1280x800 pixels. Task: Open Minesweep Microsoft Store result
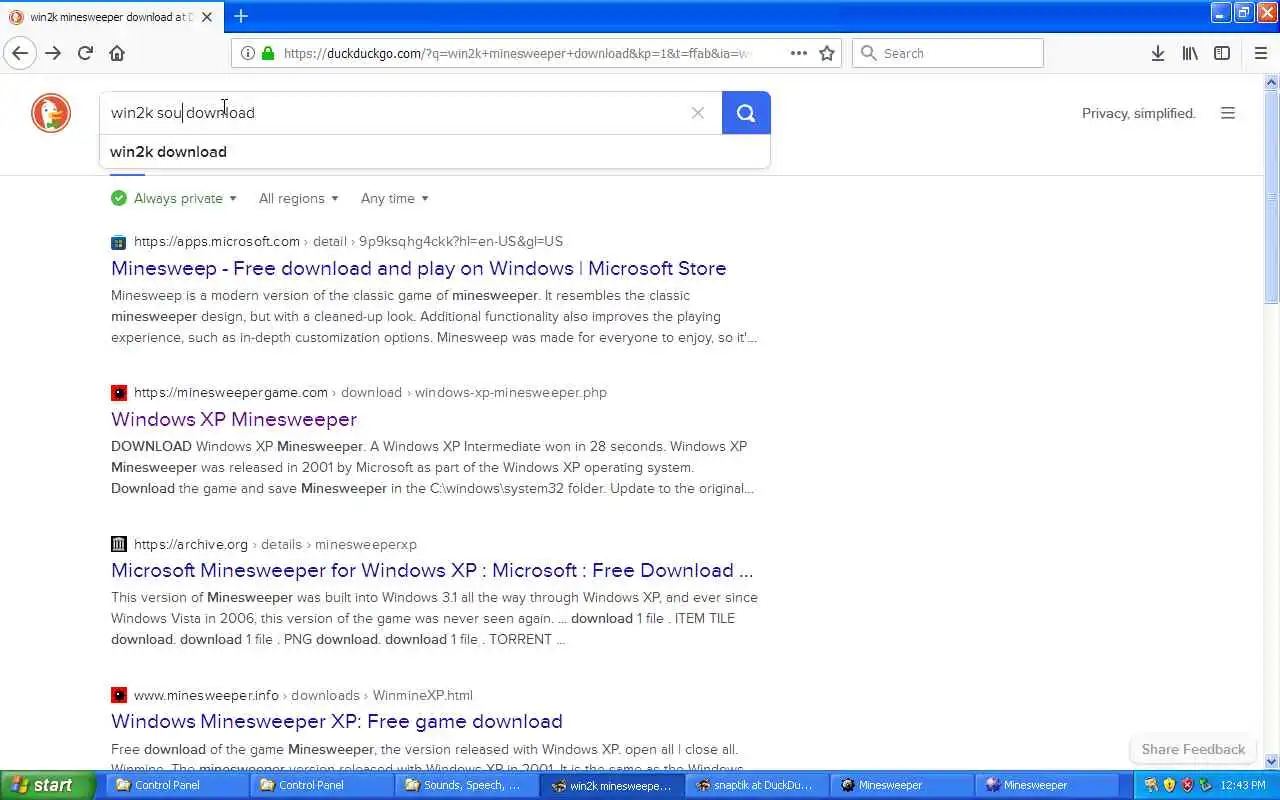pos(418,268)
